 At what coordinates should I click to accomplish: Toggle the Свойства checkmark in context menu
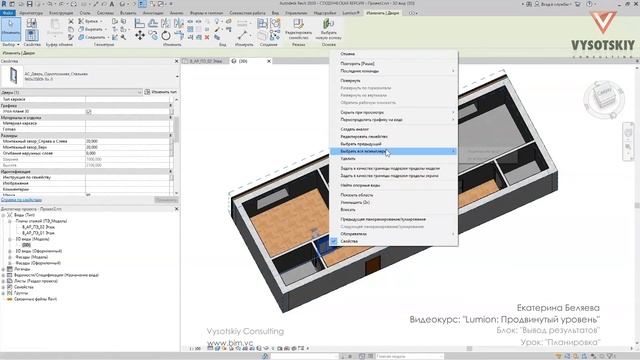tap(334, 241)
